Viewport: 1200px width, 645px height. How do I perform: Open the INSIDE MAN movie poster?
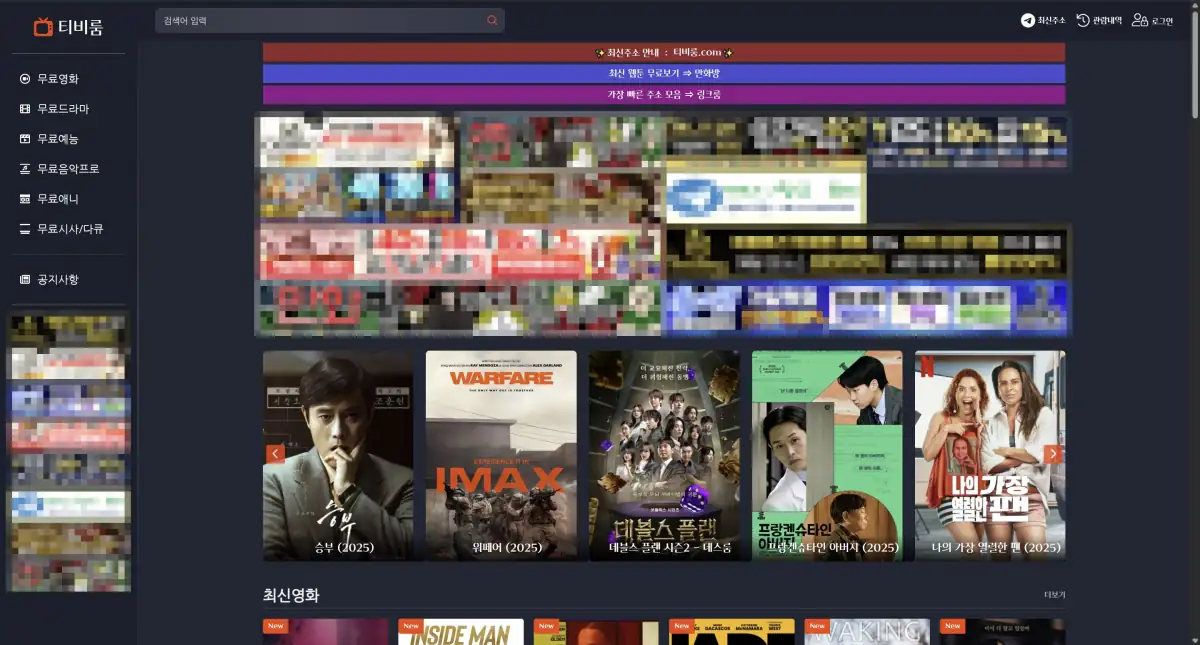(461, 632)
